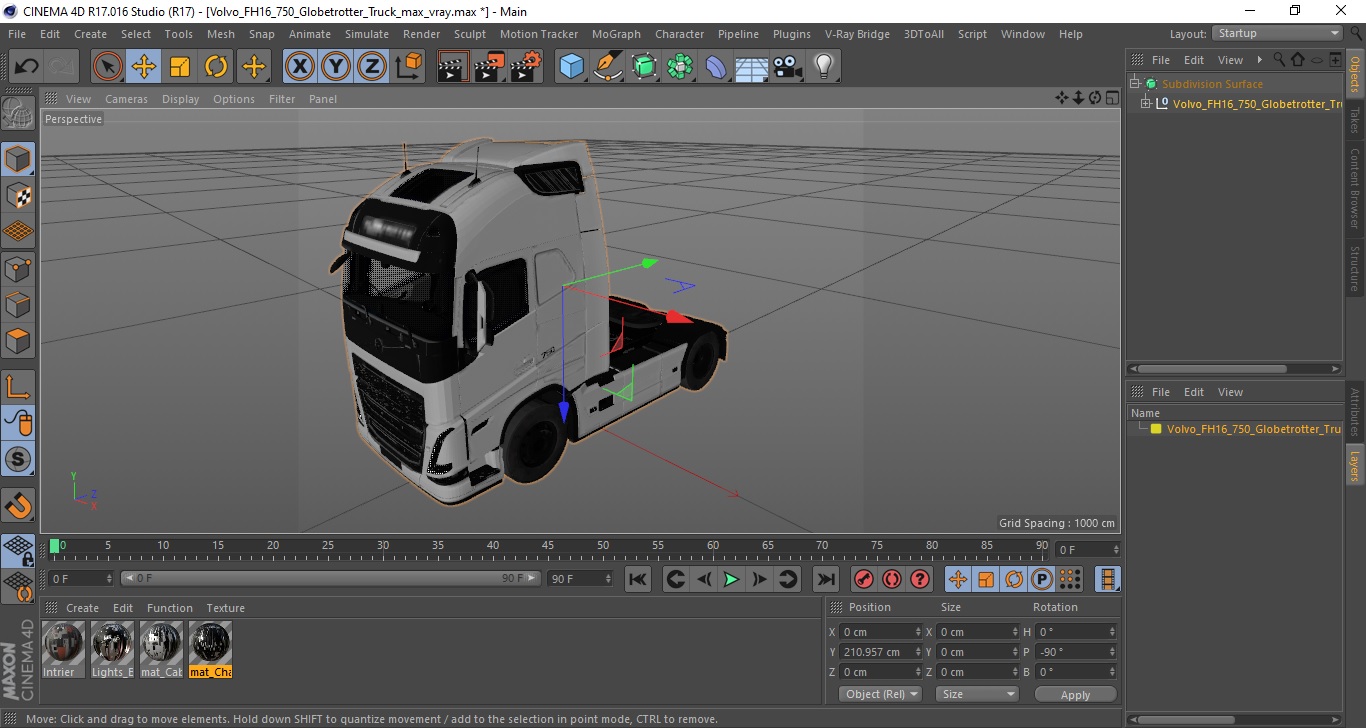The image size is (1366, 728).
Task: Click the Rotation P field -90°
Action: (1076, 652)
